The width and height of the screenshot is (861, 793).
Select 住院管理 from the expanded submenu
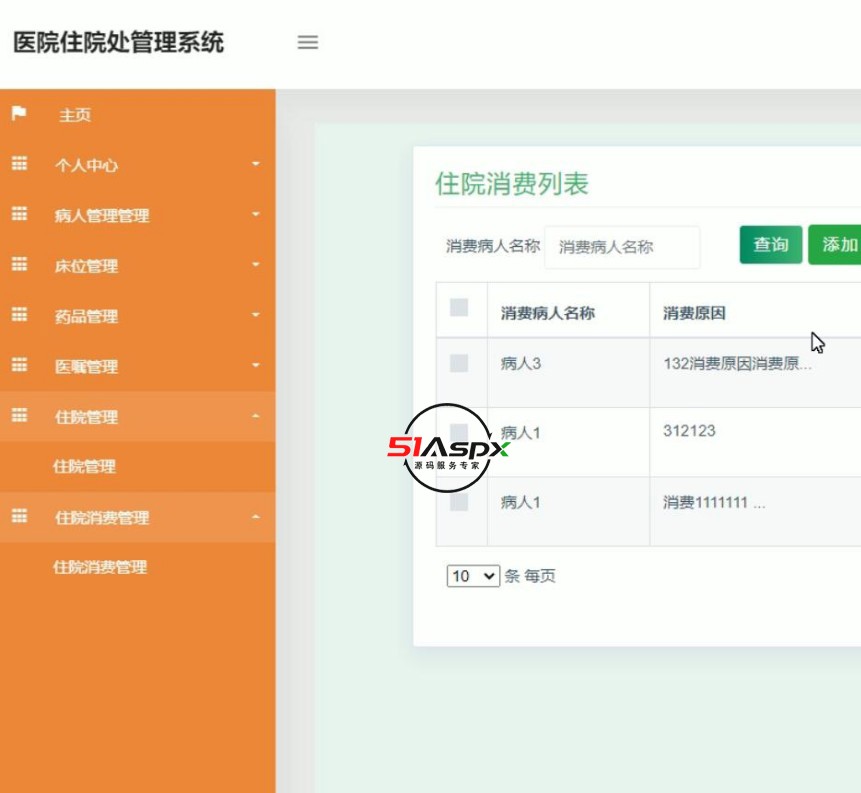point(84,467)
